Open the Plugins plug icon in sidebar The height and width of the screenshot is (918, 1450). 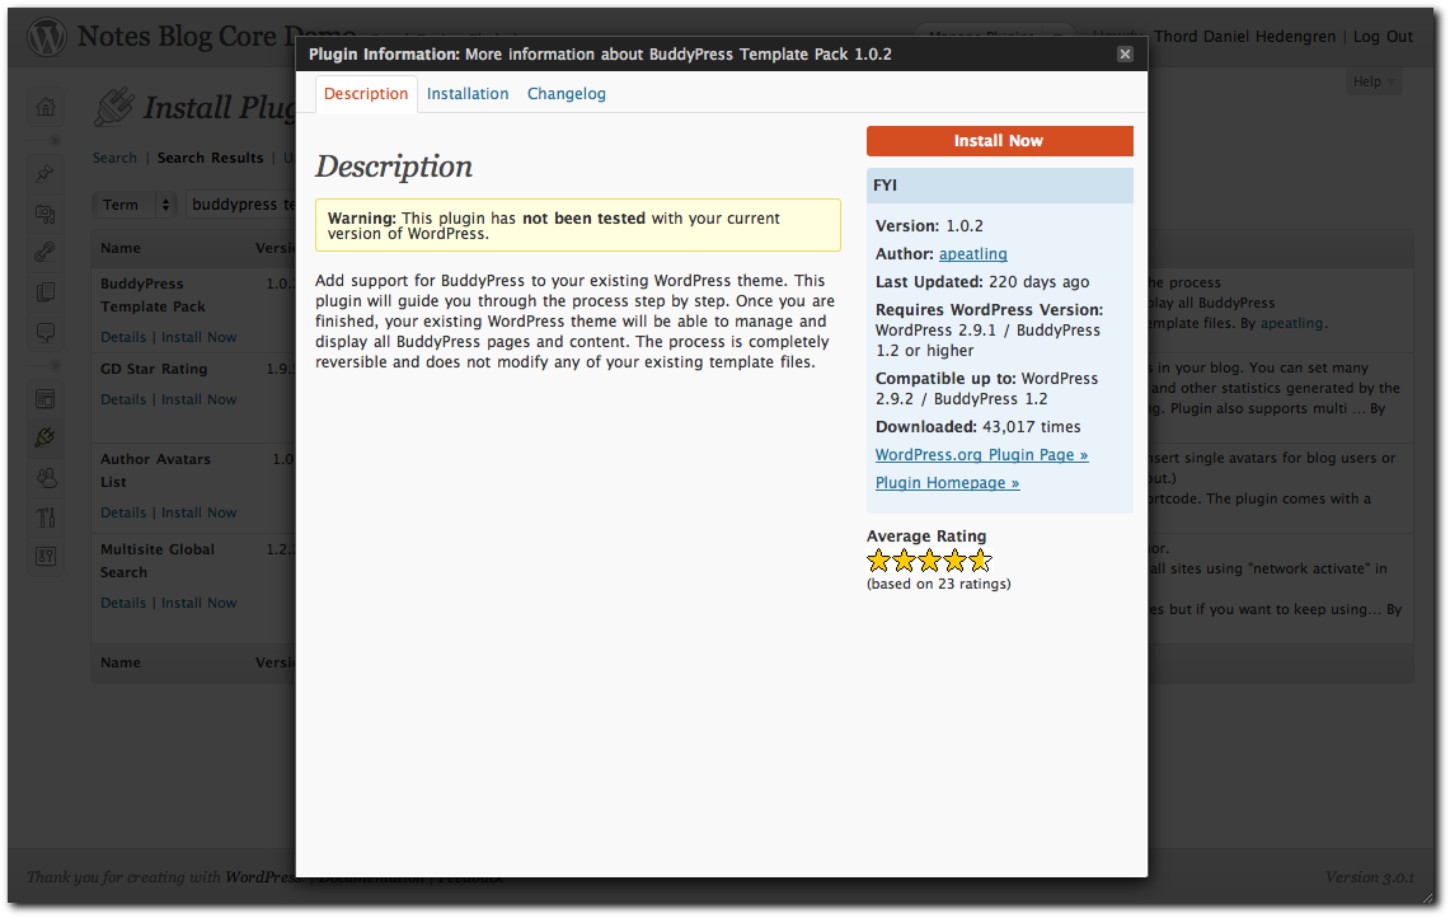point(45,438)
